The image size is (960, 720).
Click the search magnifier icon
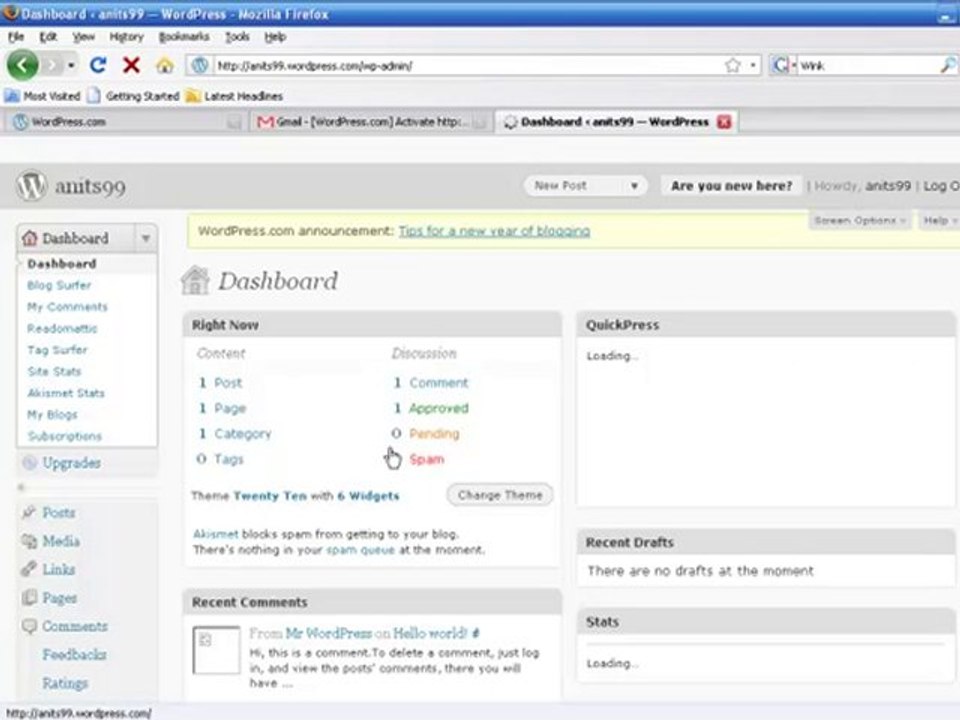[x=947, y=65]
